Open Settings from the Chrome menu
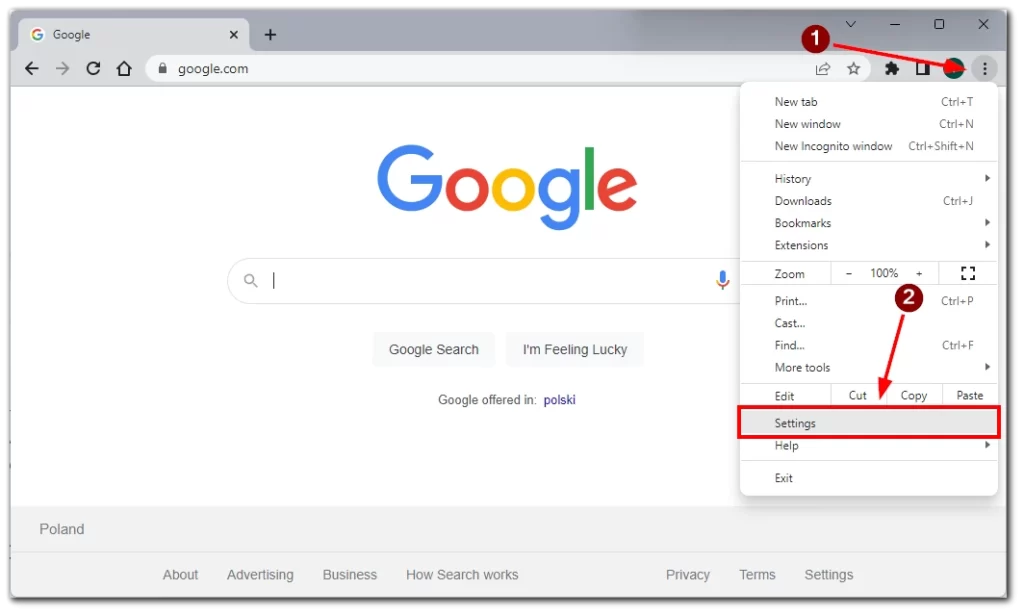The image size is (1024, 615). pos(869,423)
